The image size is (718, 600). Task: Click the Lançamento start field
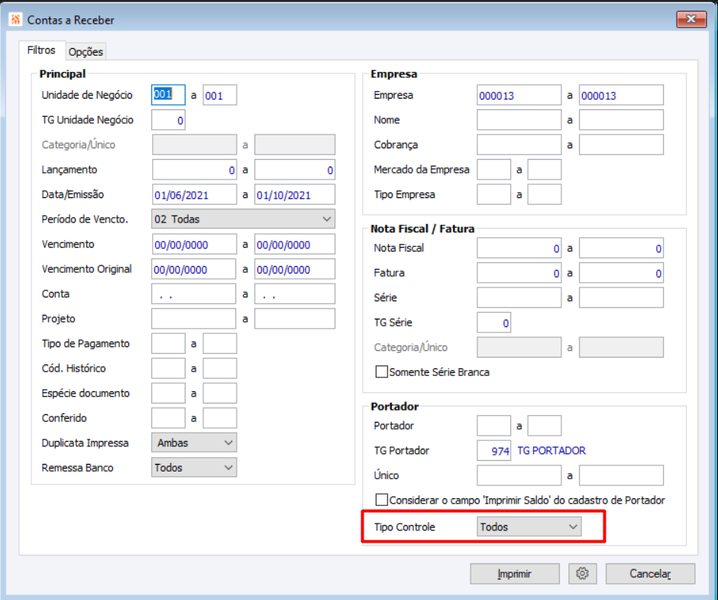pos(194,169)
